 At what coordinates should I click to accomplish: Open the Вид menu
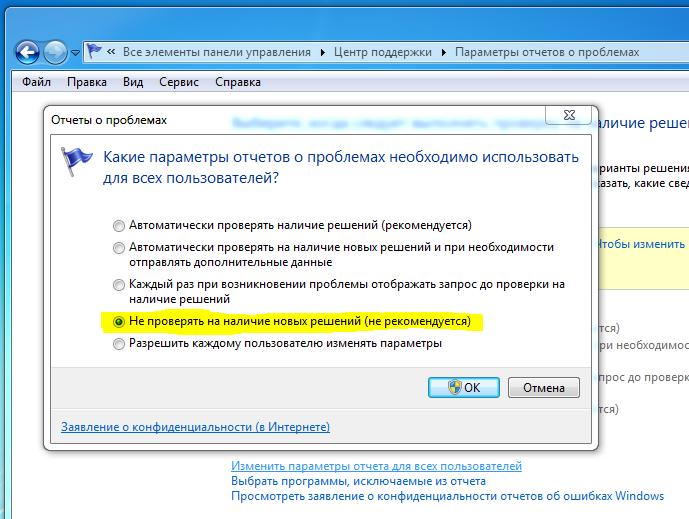[x=133, y=82]
